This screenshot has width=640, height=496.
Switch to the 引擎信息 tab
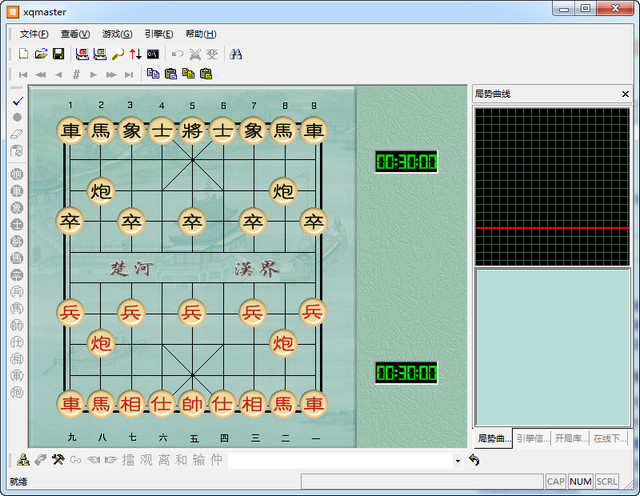point(532,438)
